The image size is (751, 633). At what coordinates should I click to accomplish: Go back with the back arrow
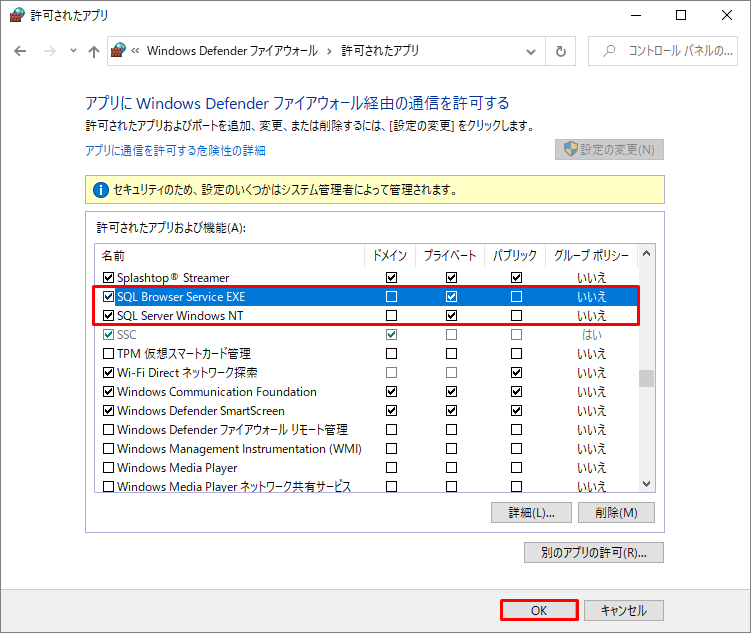(20, 51)
